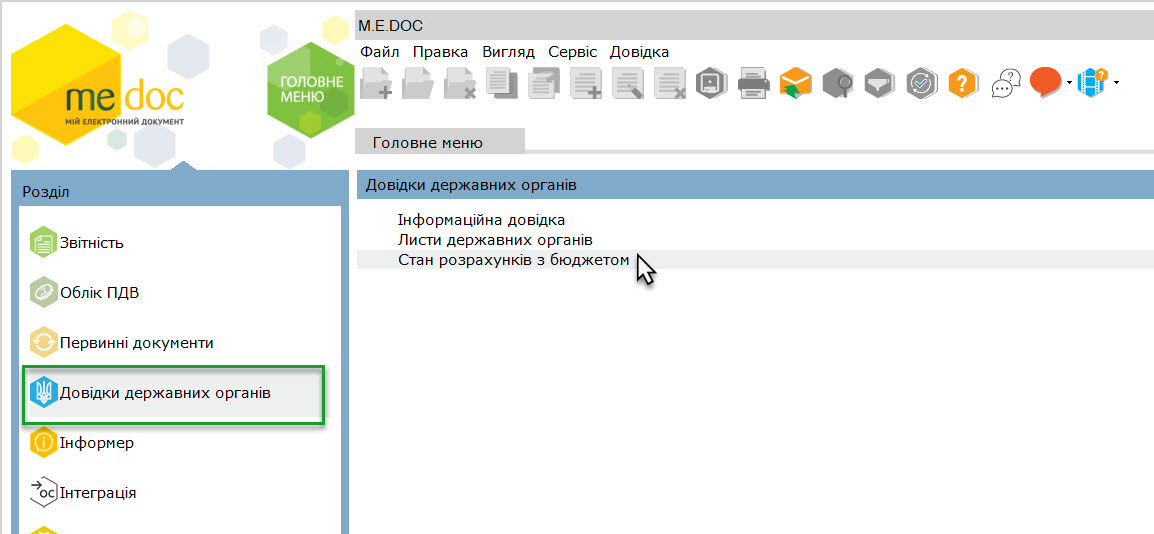Image resolution: width=1154 pixels, height=534 pixels.
Task: Open the Файл menu
Action: (380, 52)
